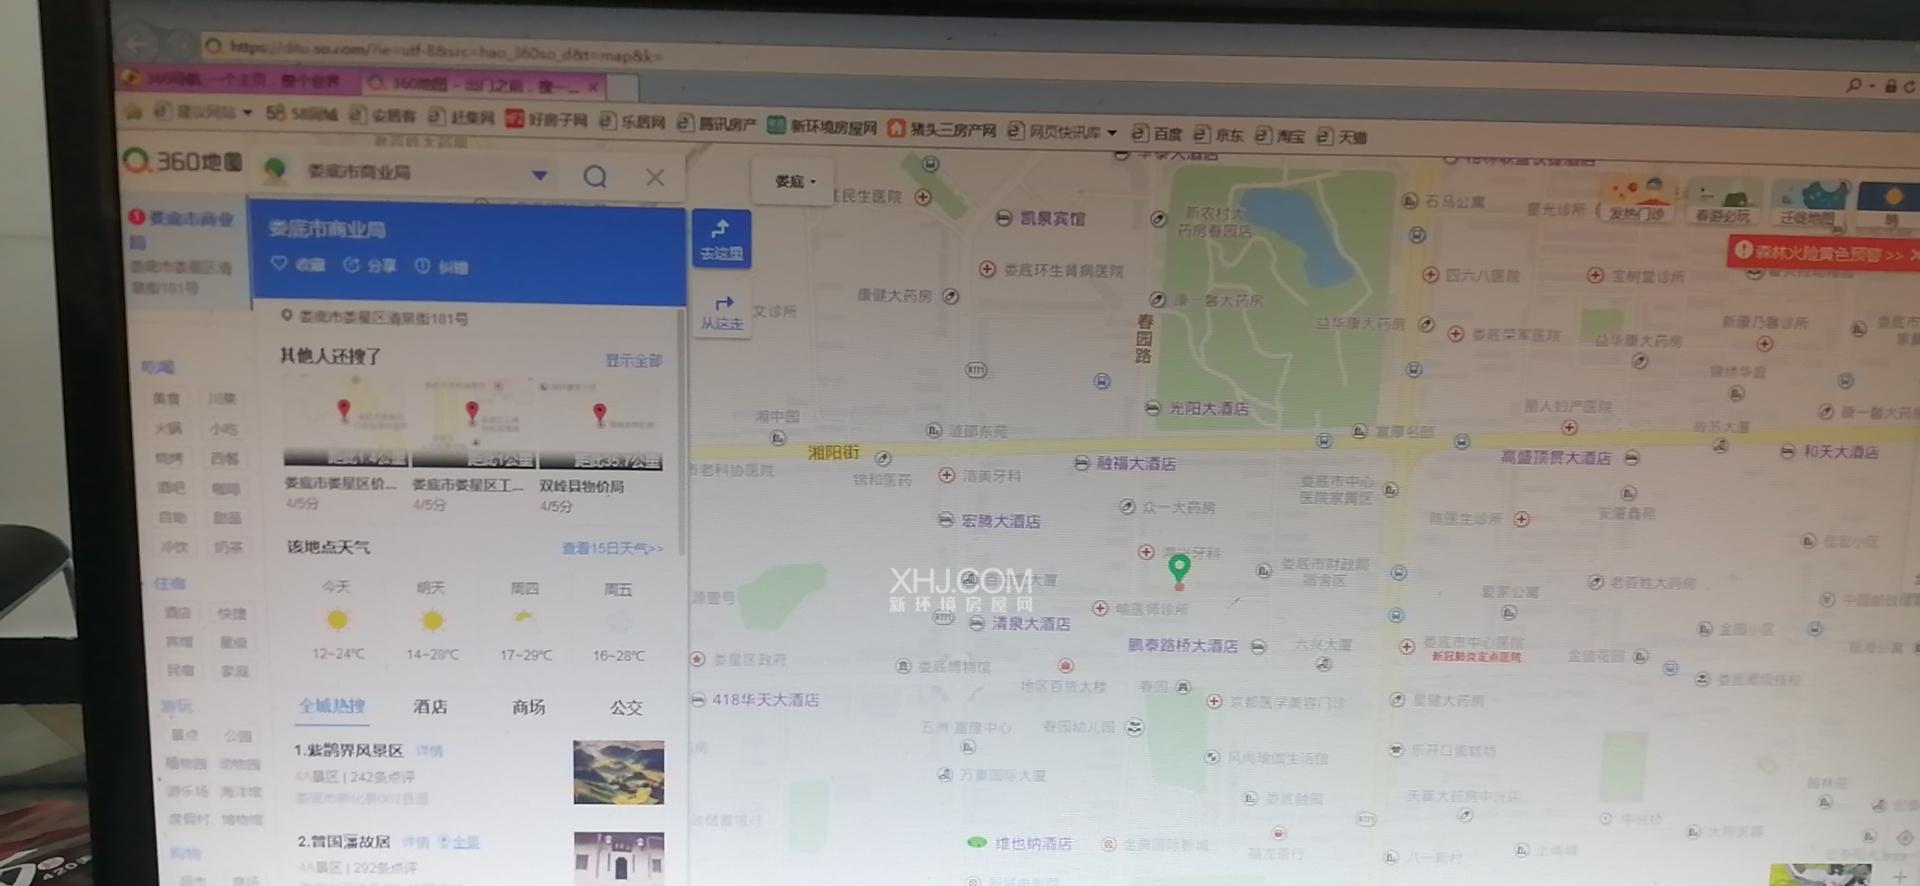This screenshot has height=886, width=1920.
Task: Click the 四六八医院 hospital marker icon
Action: [x=1430, y=274]
